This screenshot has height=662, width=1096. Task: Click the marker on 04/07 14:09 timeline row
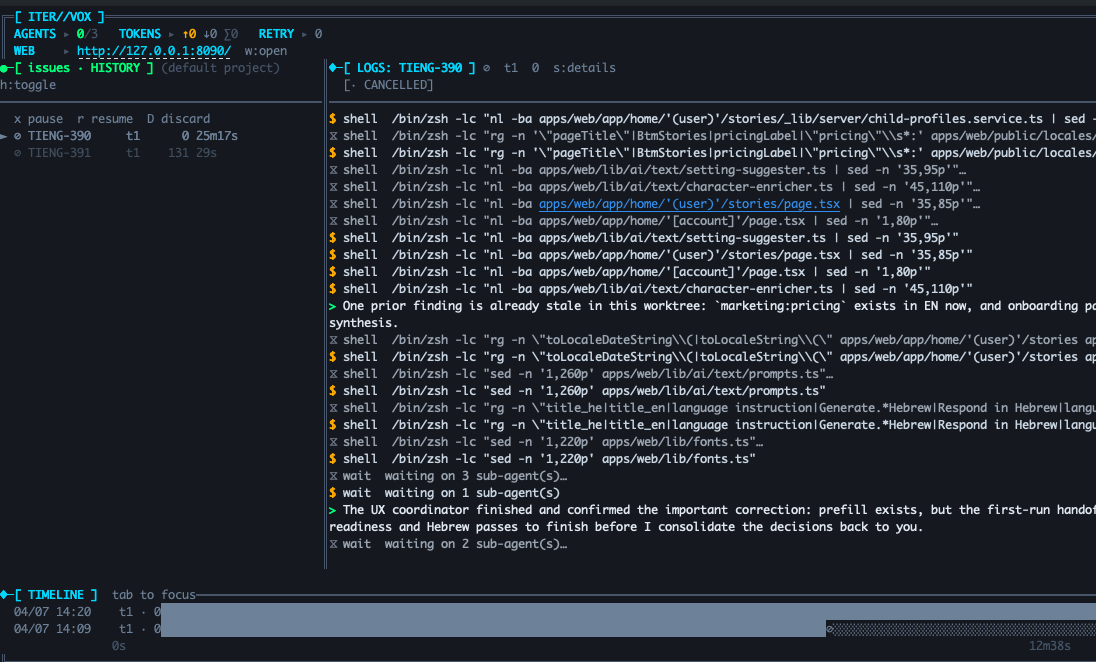point(829,628)
